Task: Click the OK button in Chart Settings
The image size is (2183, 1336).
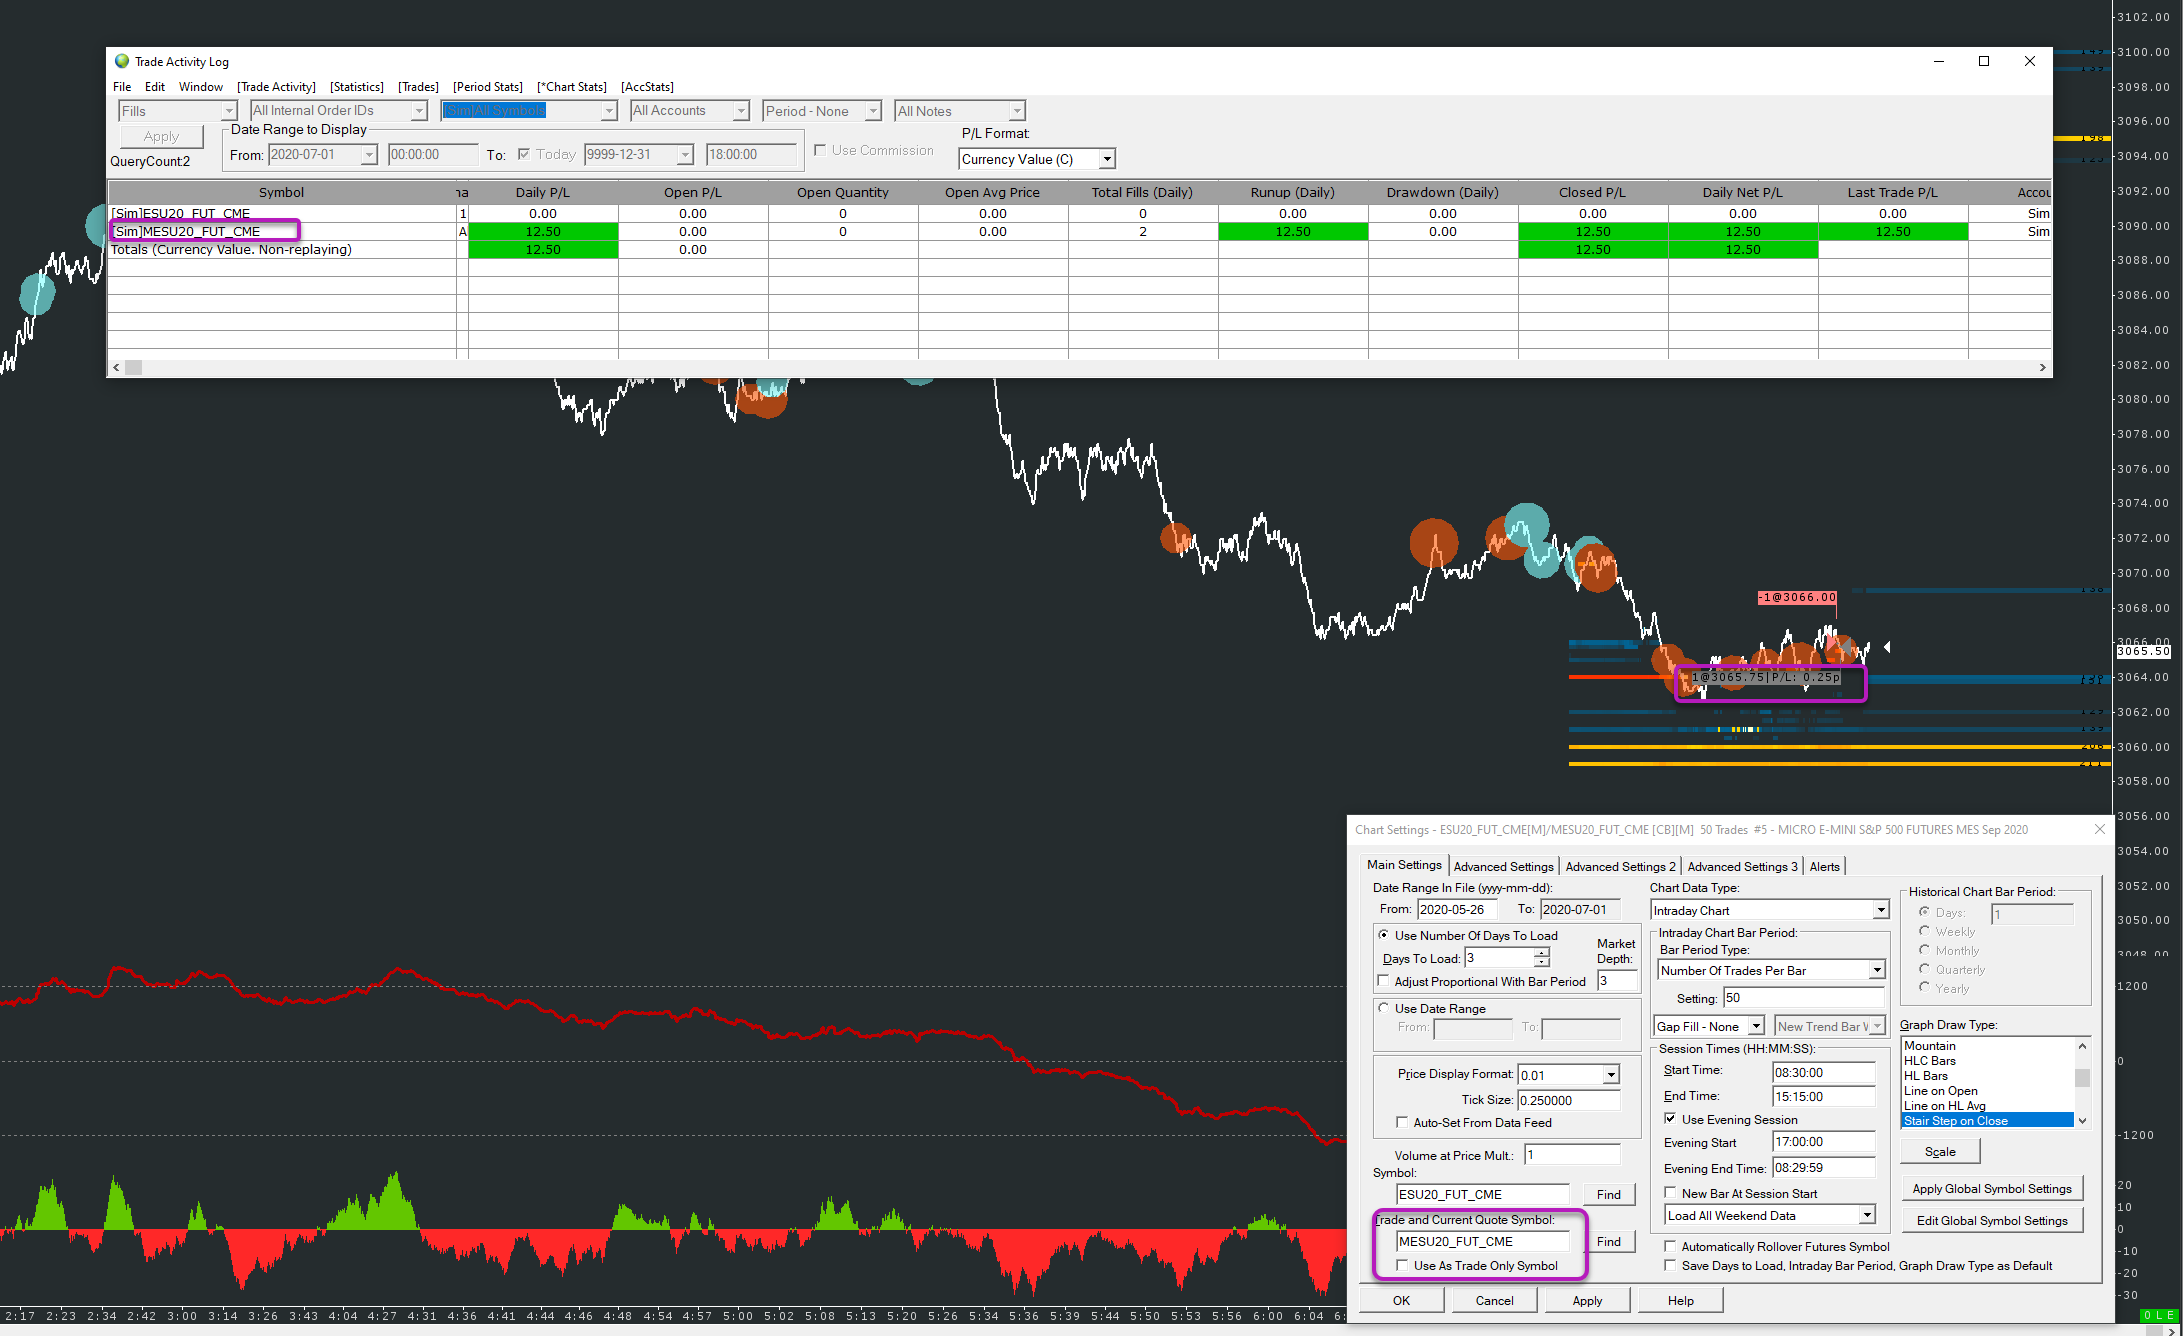Action: tap(1401, 1300)
